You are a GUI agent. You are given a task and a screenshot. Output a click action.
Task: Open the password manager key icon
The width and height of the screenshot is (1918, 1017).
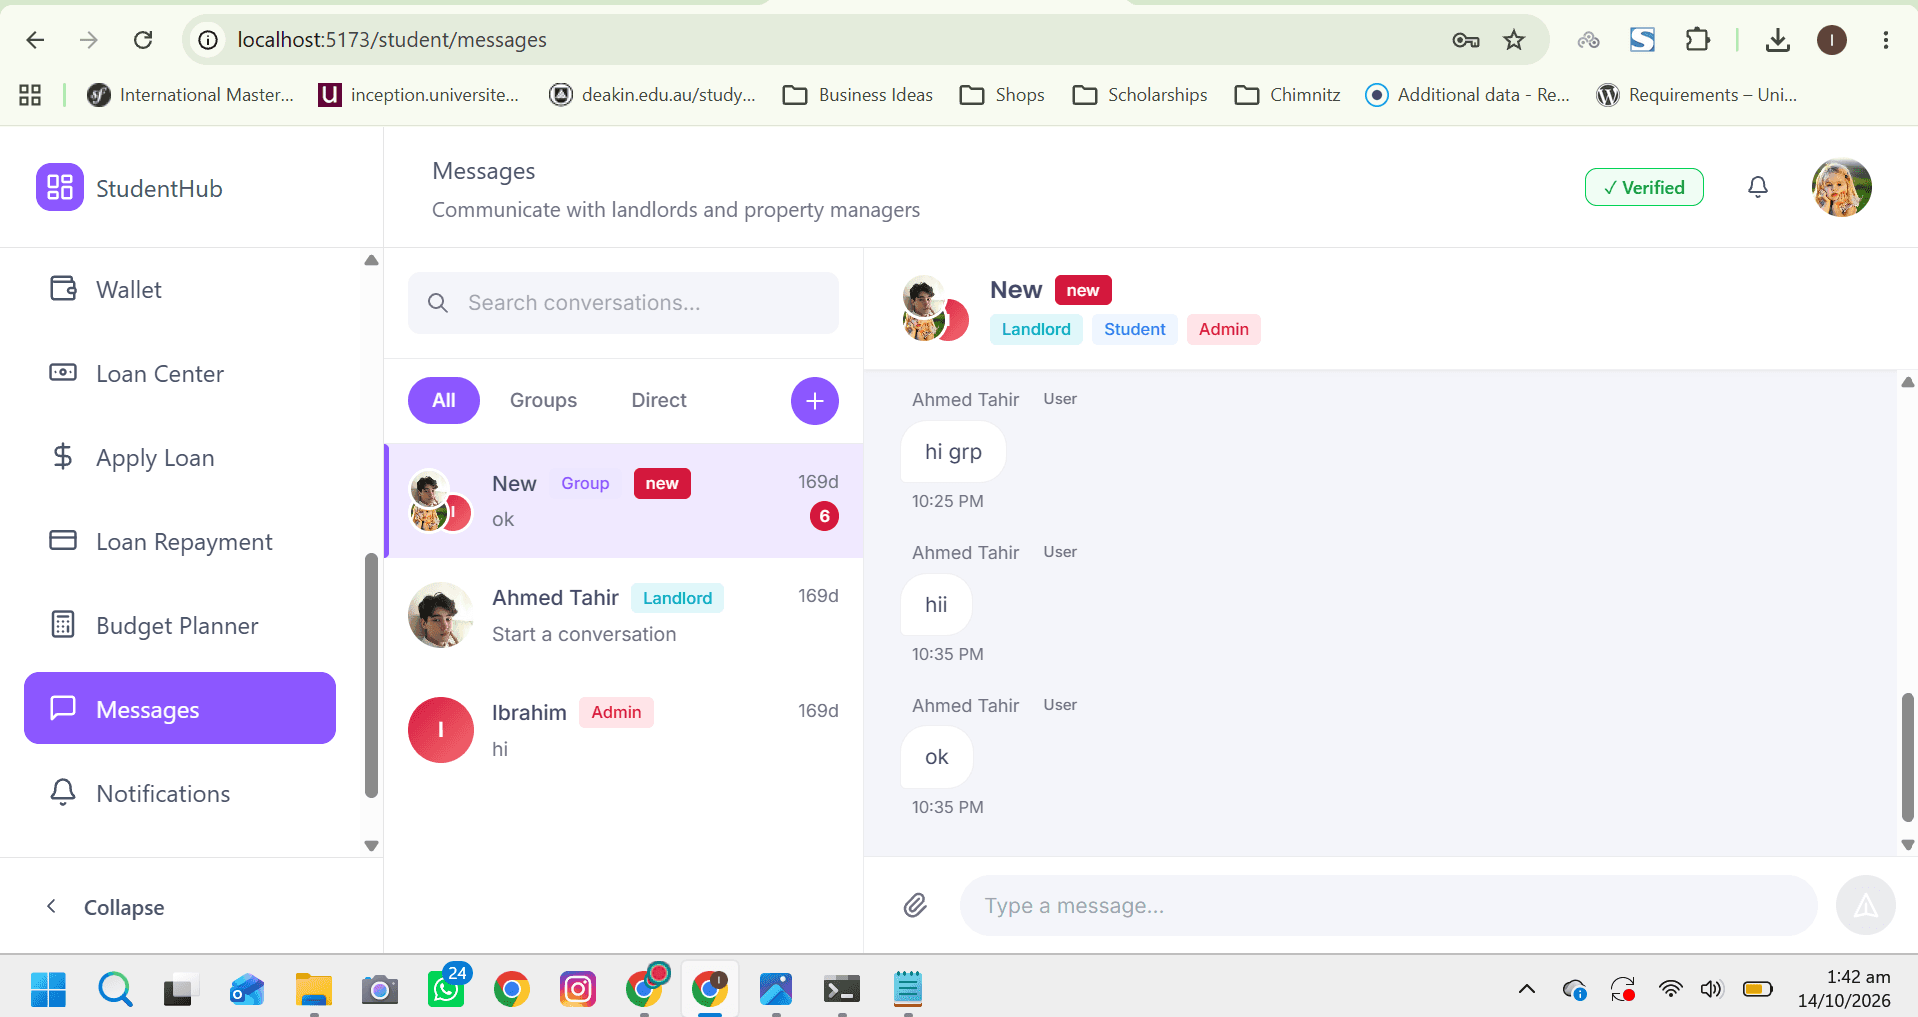tap(1466, 40)
